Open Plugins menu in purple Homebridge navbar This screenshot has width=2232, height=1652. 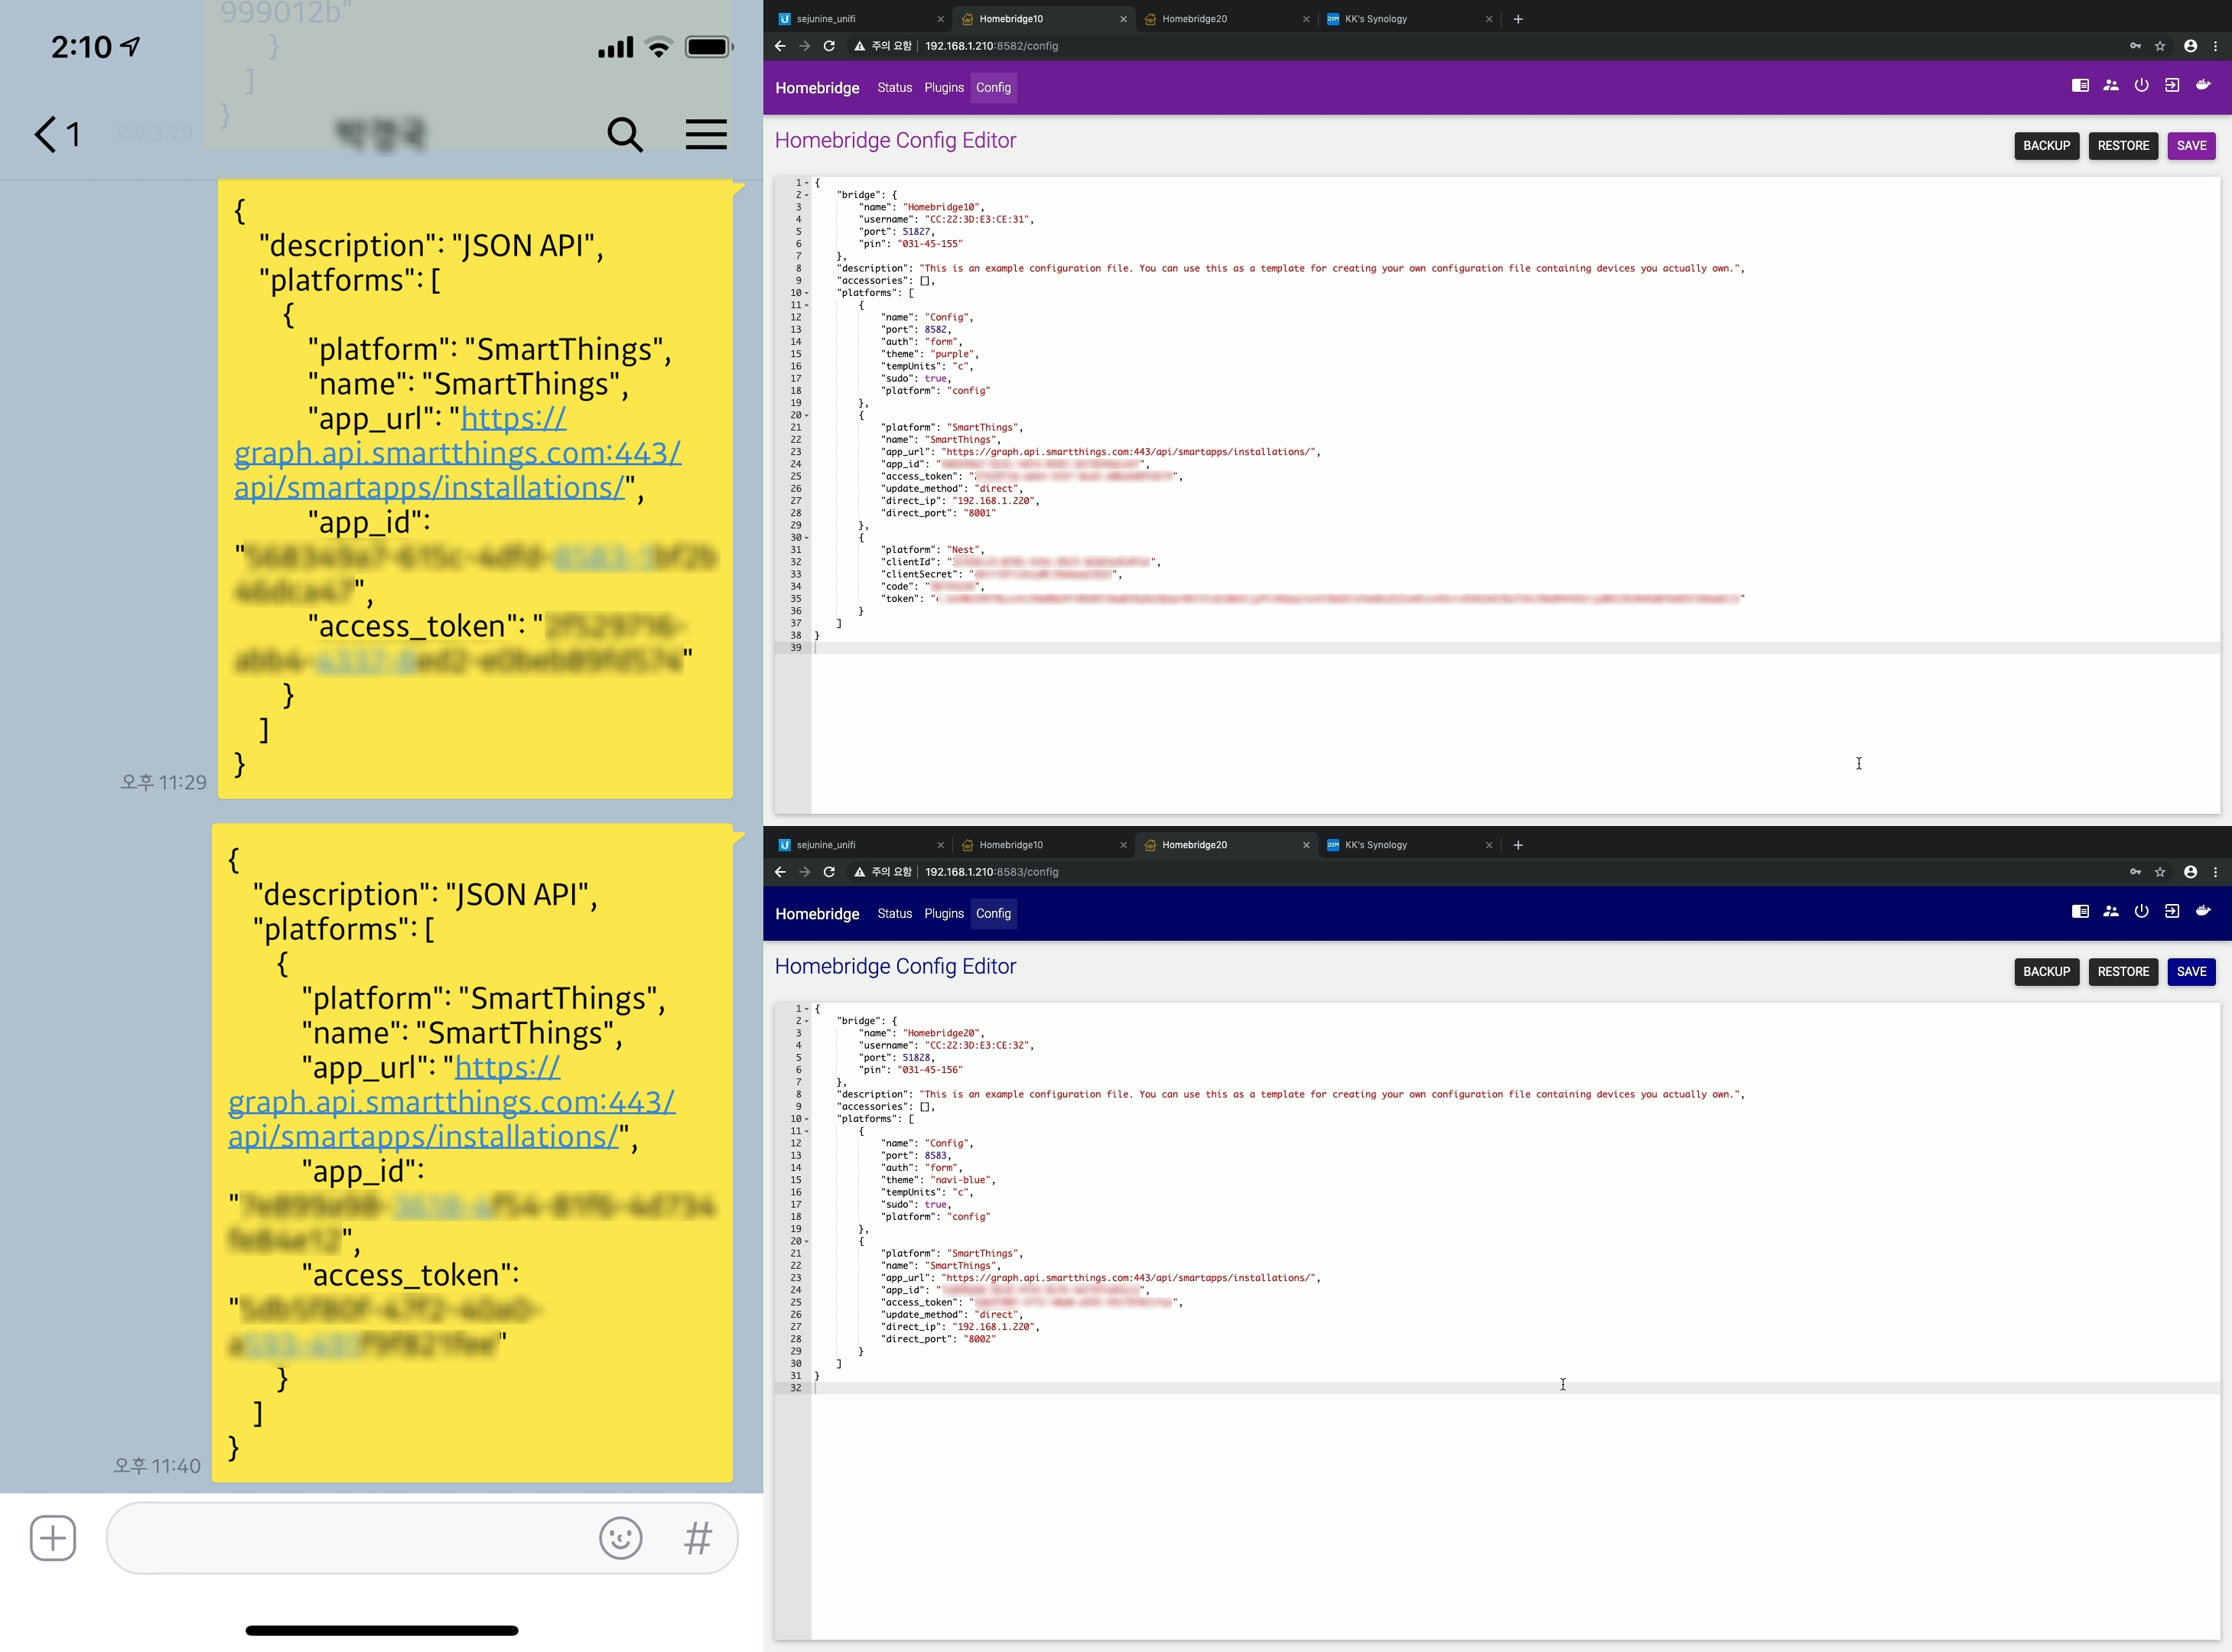click(943, 88)
